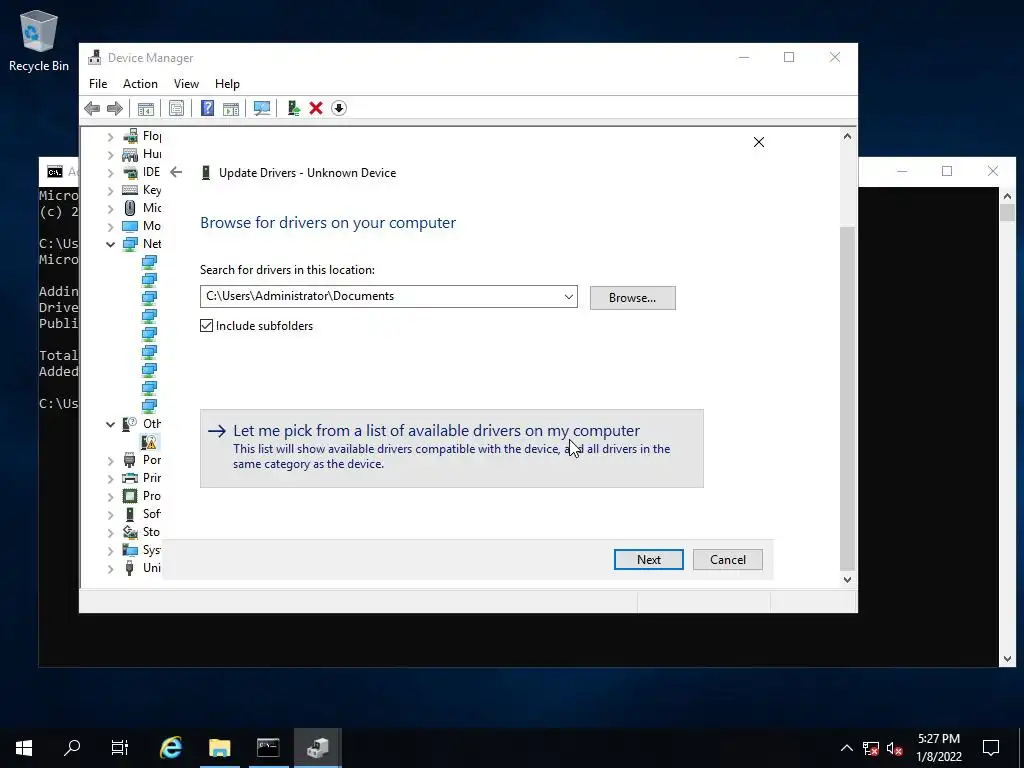Expand the Key tree node
This screenshot has width=1024, height=768.
[x=110, y=191]
